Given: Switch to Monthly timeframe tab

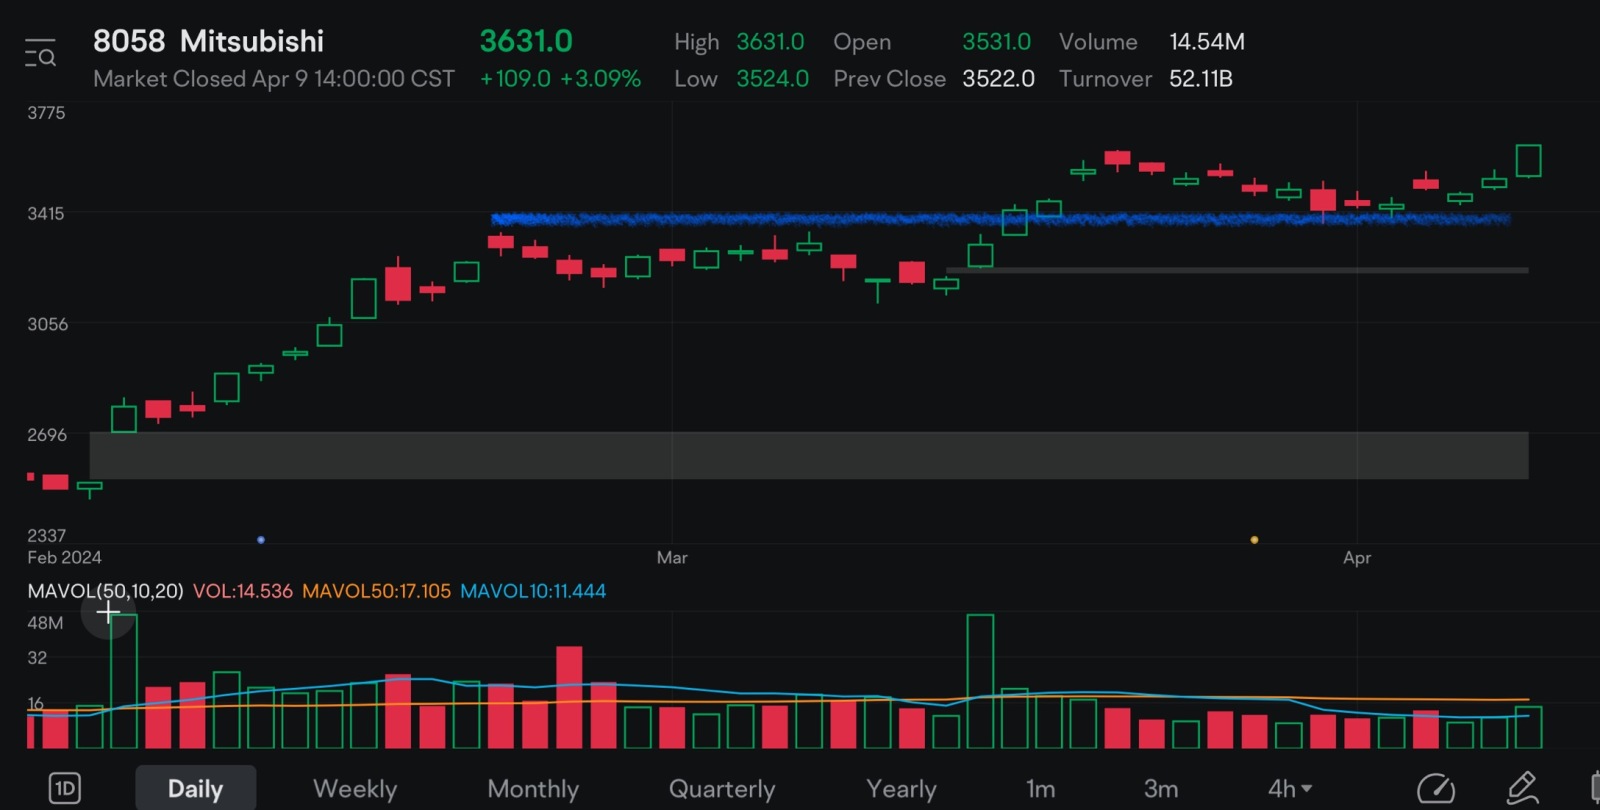Looking at the screenshot, I should coord(533,789).
